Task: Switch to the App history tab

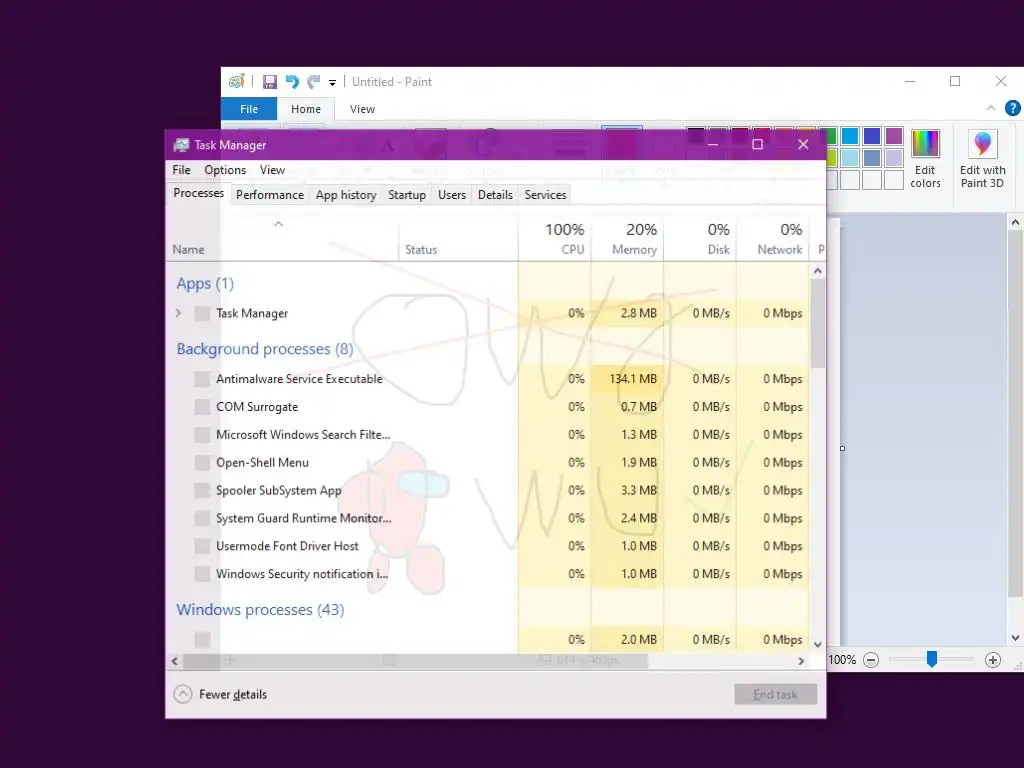Action: click(x=346, y=195)
